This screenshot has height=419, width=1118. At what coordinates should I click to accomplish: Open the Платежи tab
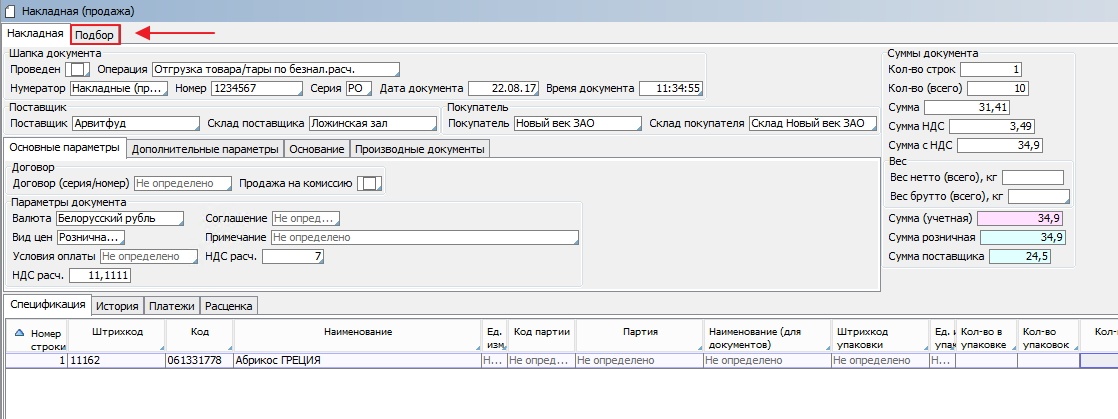click(172, 305)
